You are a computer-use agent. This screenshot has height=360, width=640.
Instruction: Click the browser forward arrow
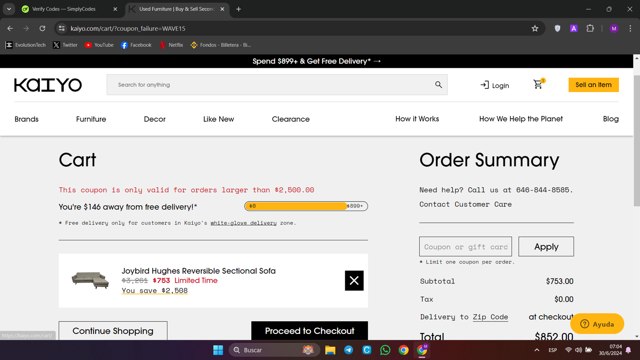point(26,28)
